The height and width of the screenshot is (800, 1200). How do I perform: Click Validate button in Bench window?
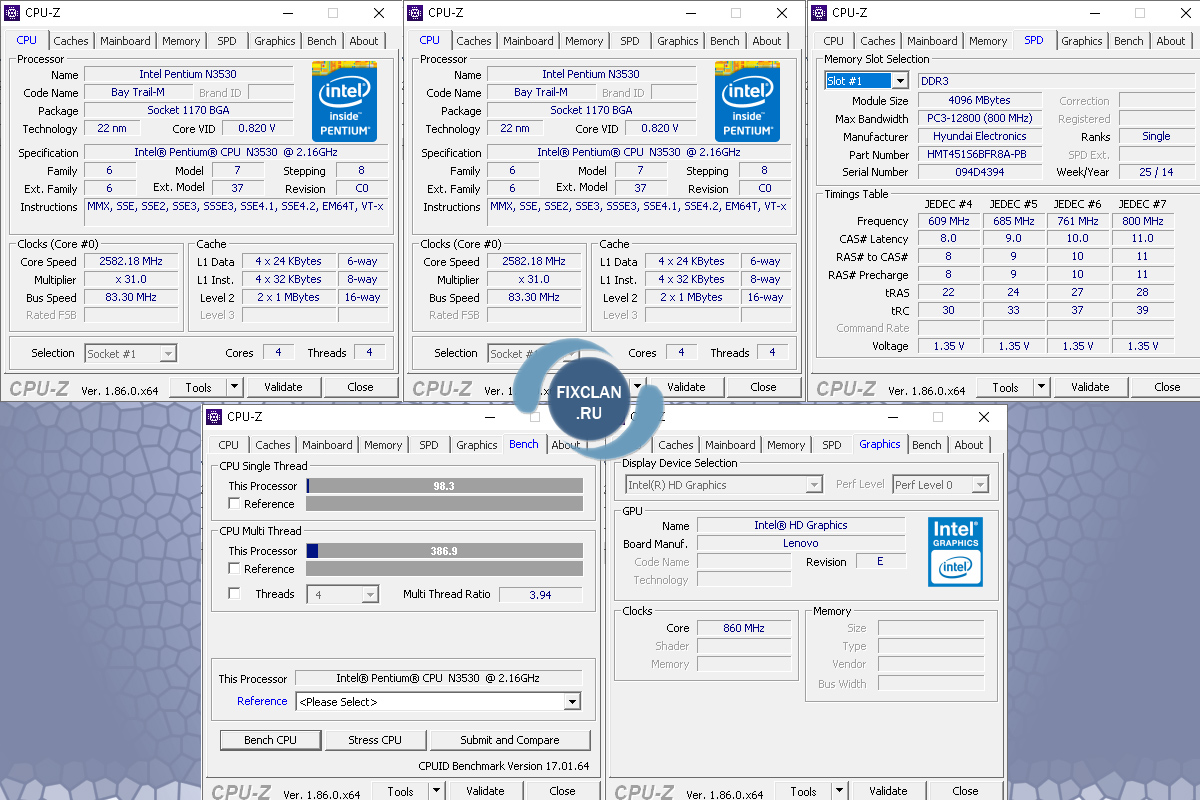click(485, 791)
